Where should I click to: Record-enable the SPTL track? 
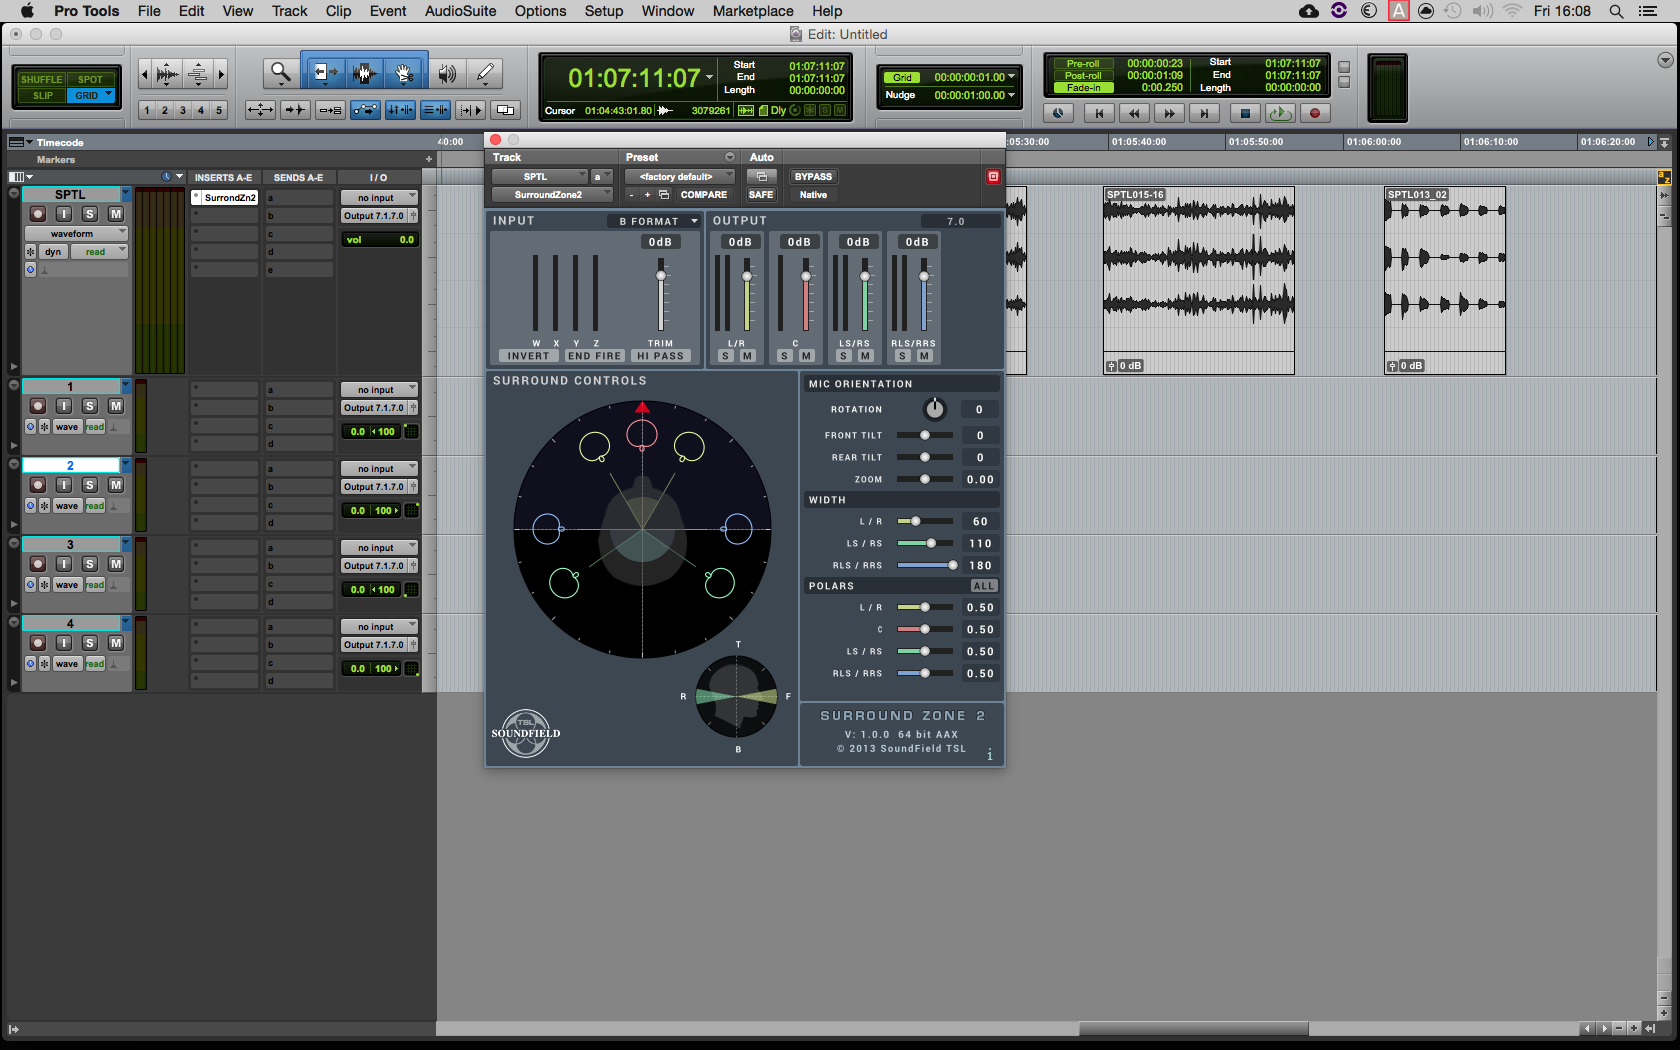click(38, 213)
